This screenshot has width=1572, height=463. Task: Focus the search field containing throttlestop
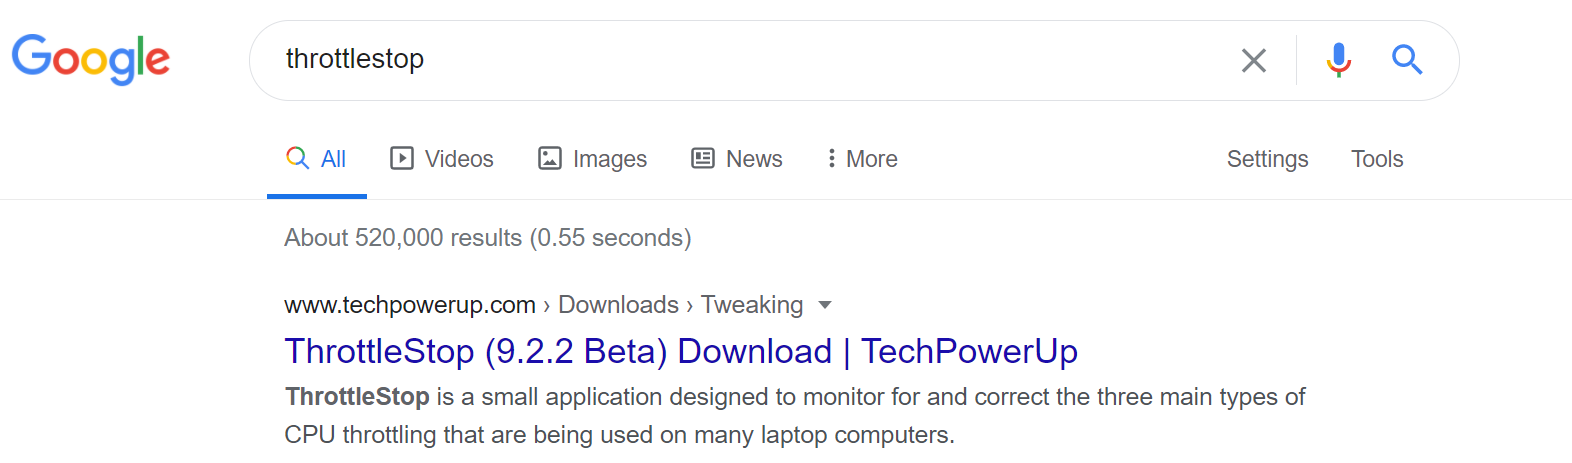tap(740, 60)
